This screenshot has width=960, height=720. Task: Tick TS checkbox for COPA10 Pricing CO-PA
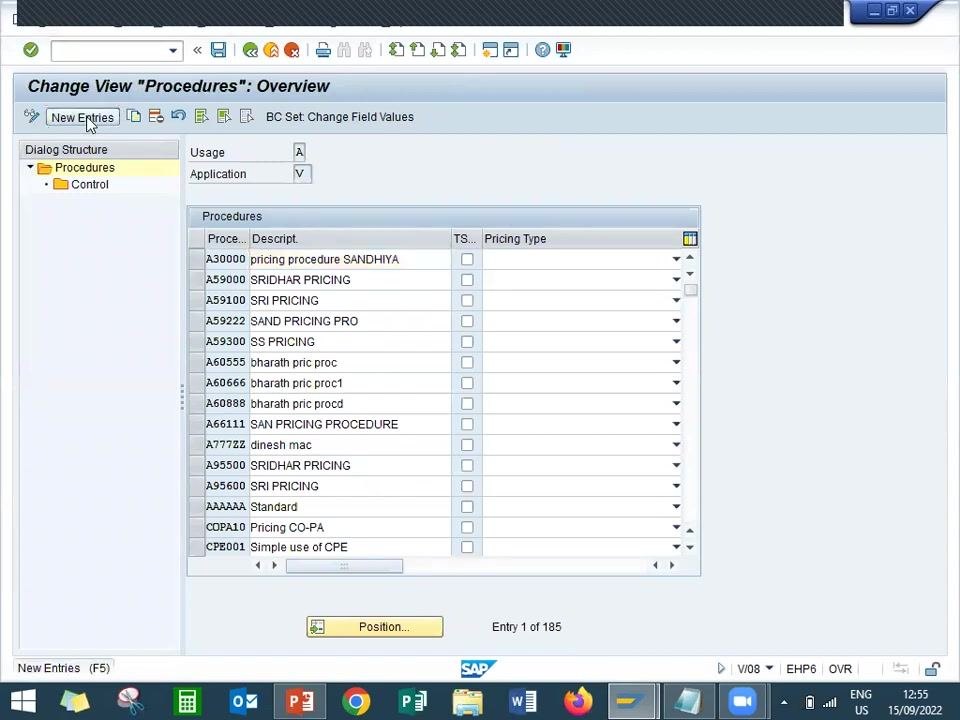[467, 527]
